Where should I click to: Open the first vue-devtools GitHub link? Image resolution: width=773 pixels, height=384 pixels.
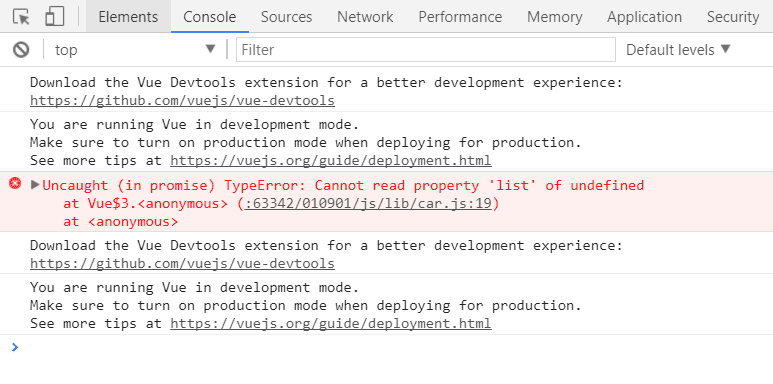(182, 101)
